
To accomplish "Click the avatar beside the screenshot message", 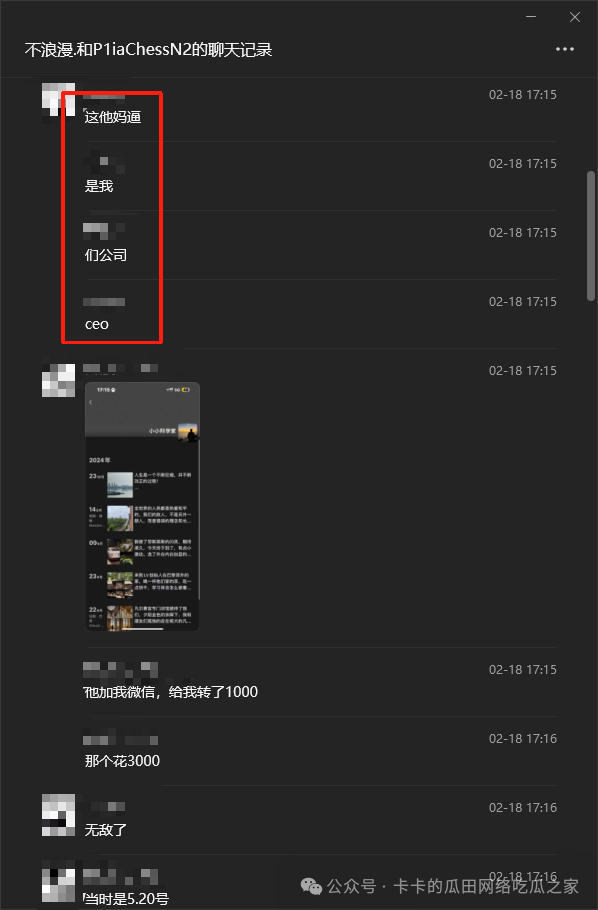I will 58,381.
